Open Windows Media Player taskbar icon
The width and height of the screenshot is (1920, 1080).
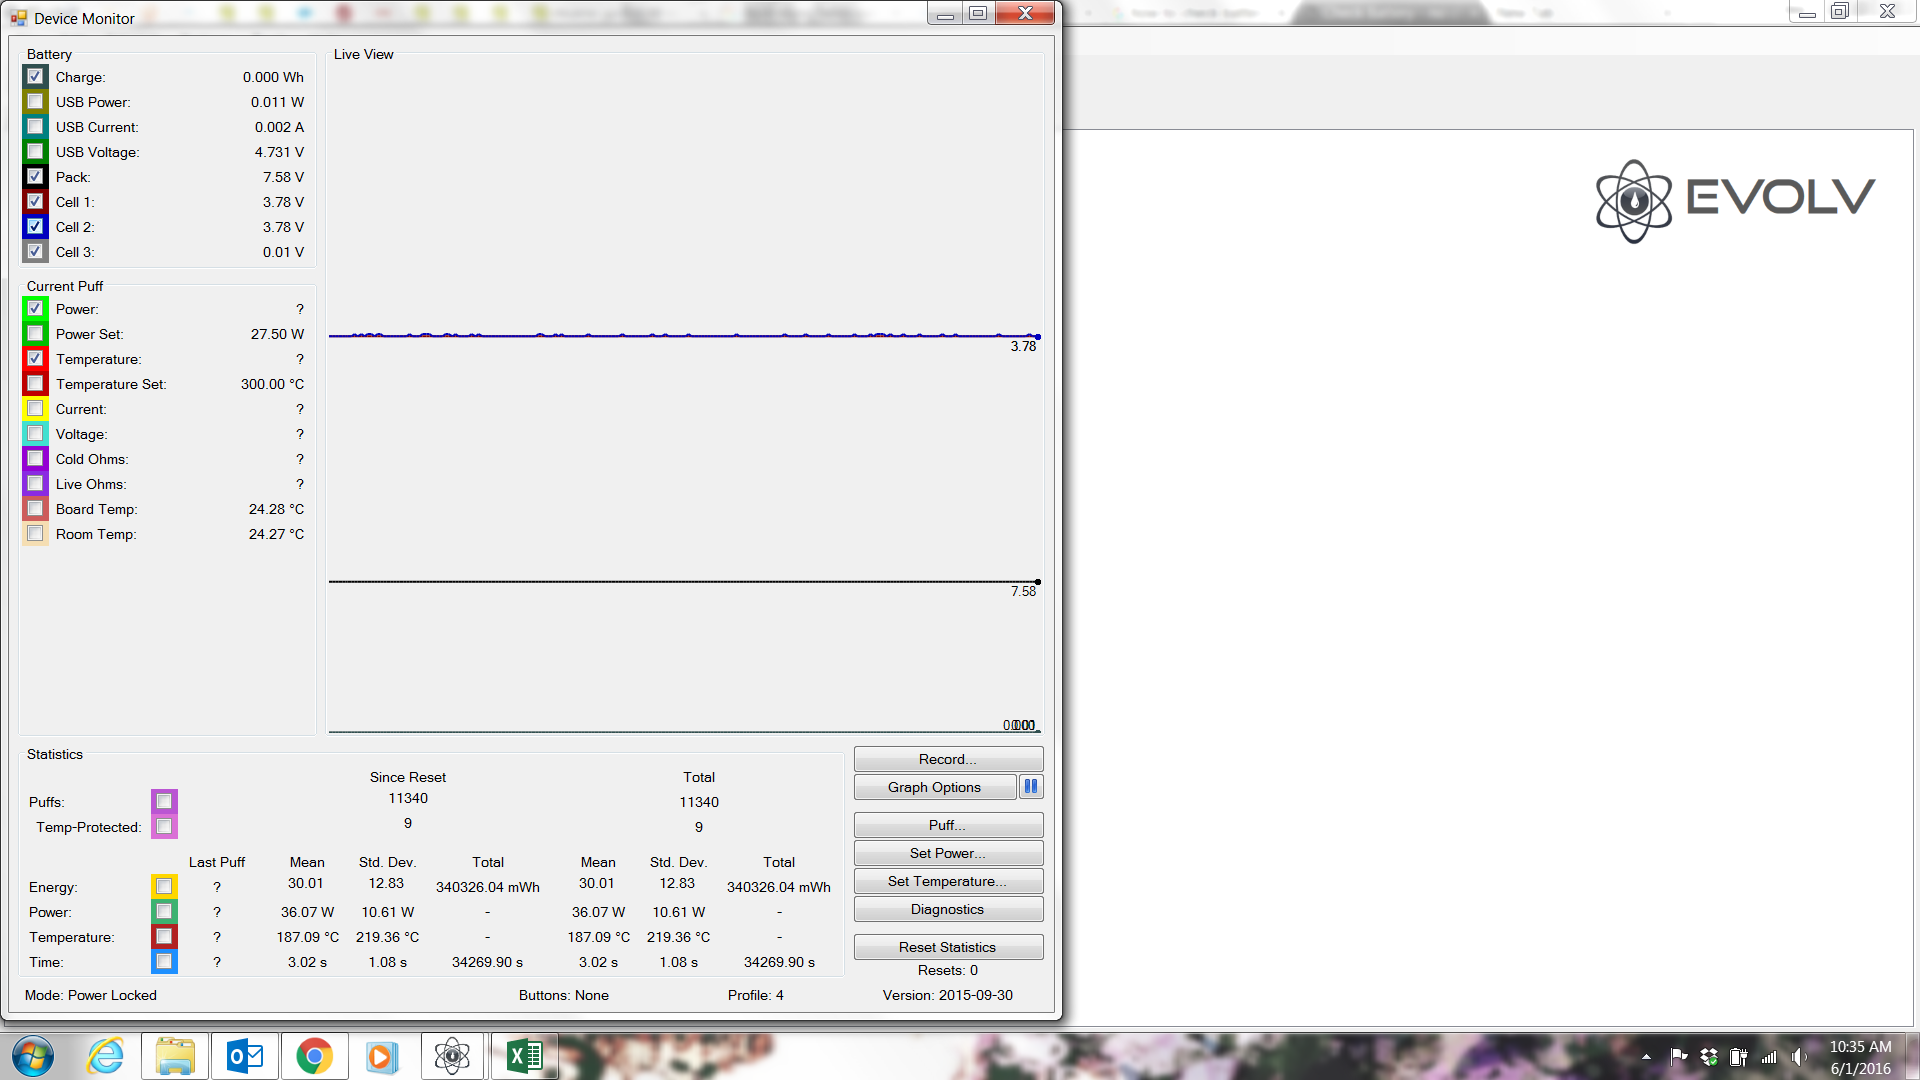382,1056
